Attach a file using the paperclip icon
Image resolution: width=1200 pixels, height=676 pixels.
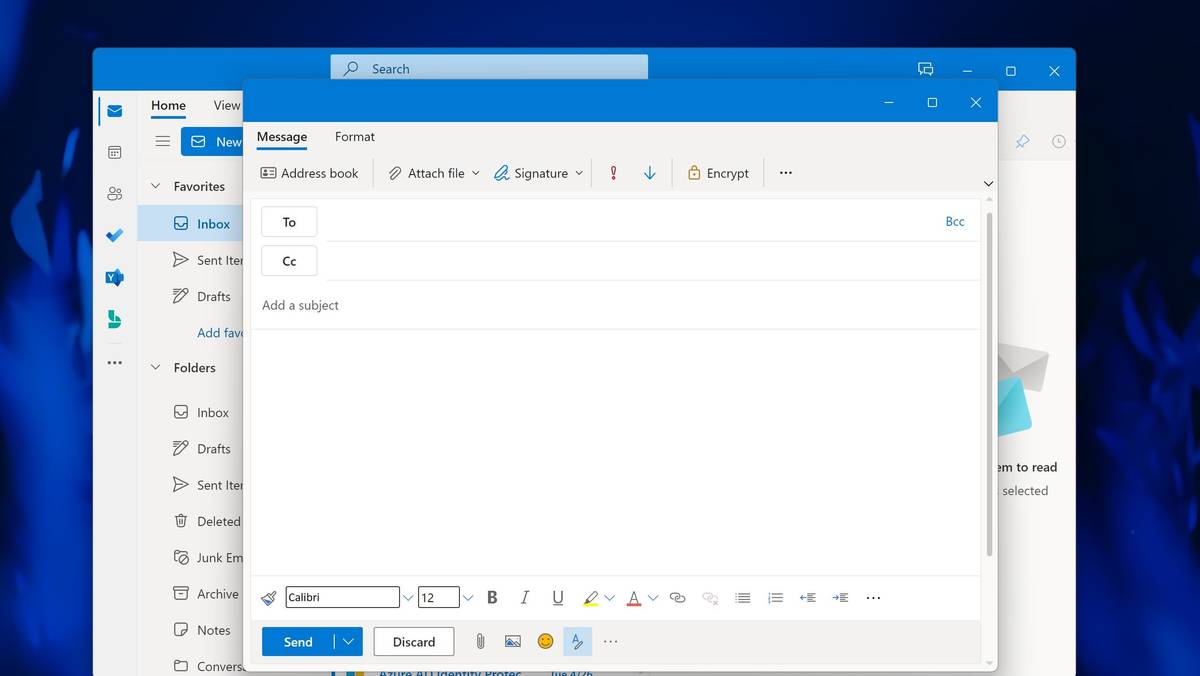pos(480,641)
